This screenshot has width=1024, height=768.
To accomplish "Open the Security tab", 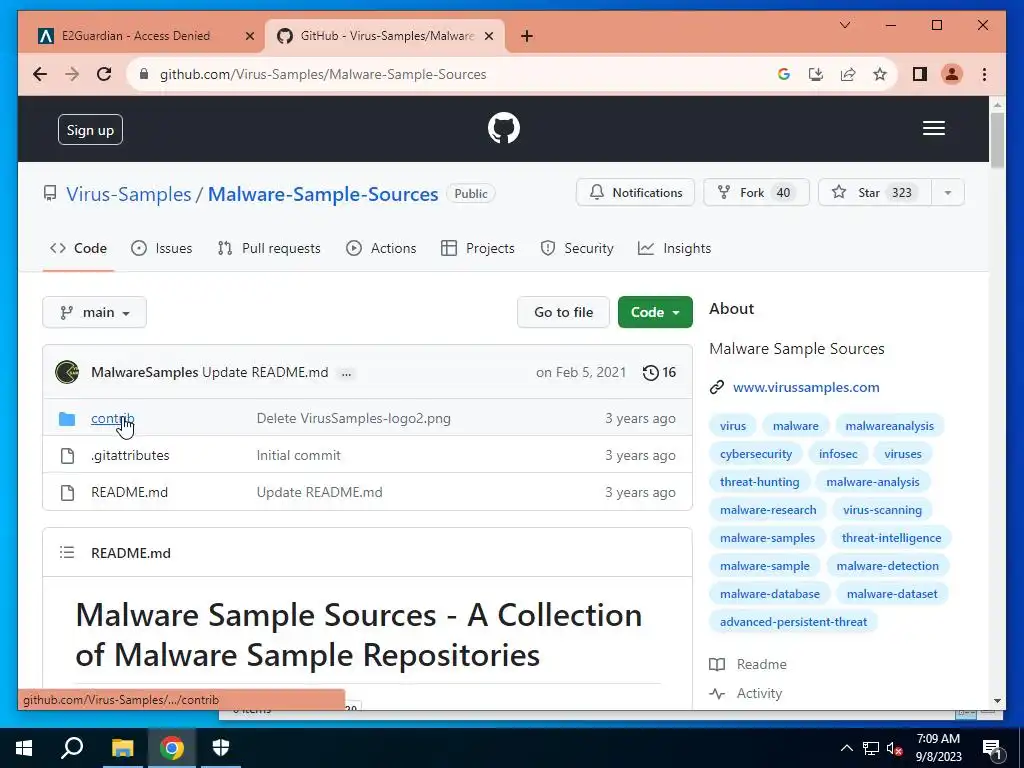I will (x=577, y=248).
